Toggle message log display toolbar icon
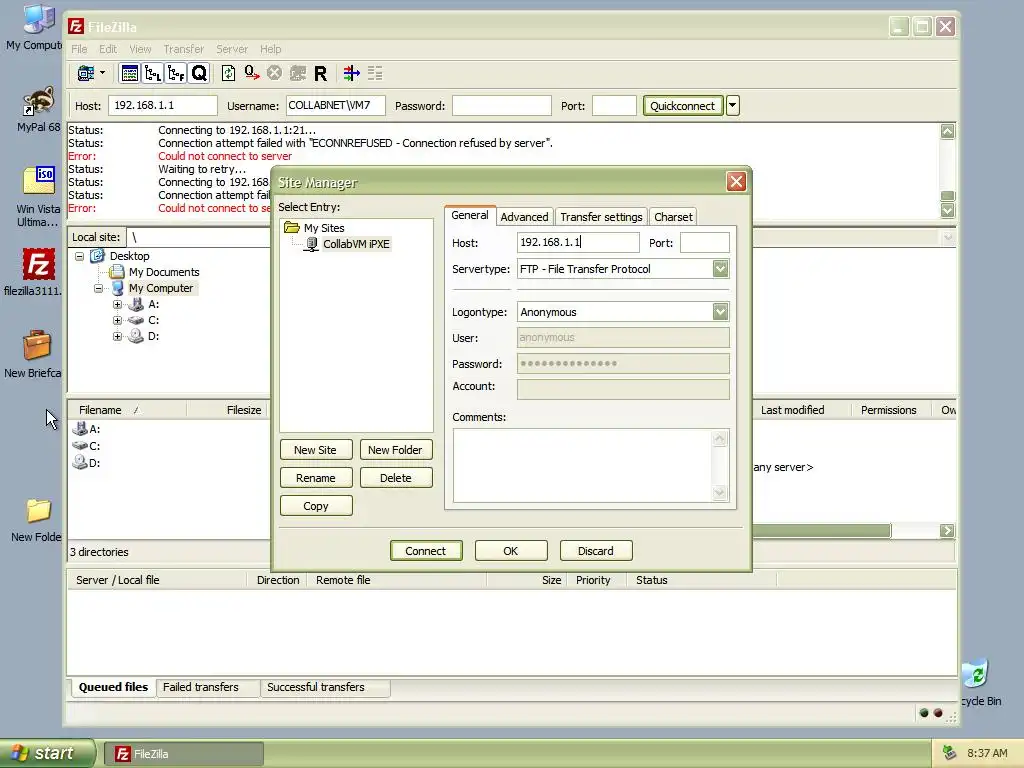Image resolution: width=1024 pixels, height=768 pixels. (x=129, y=73)
